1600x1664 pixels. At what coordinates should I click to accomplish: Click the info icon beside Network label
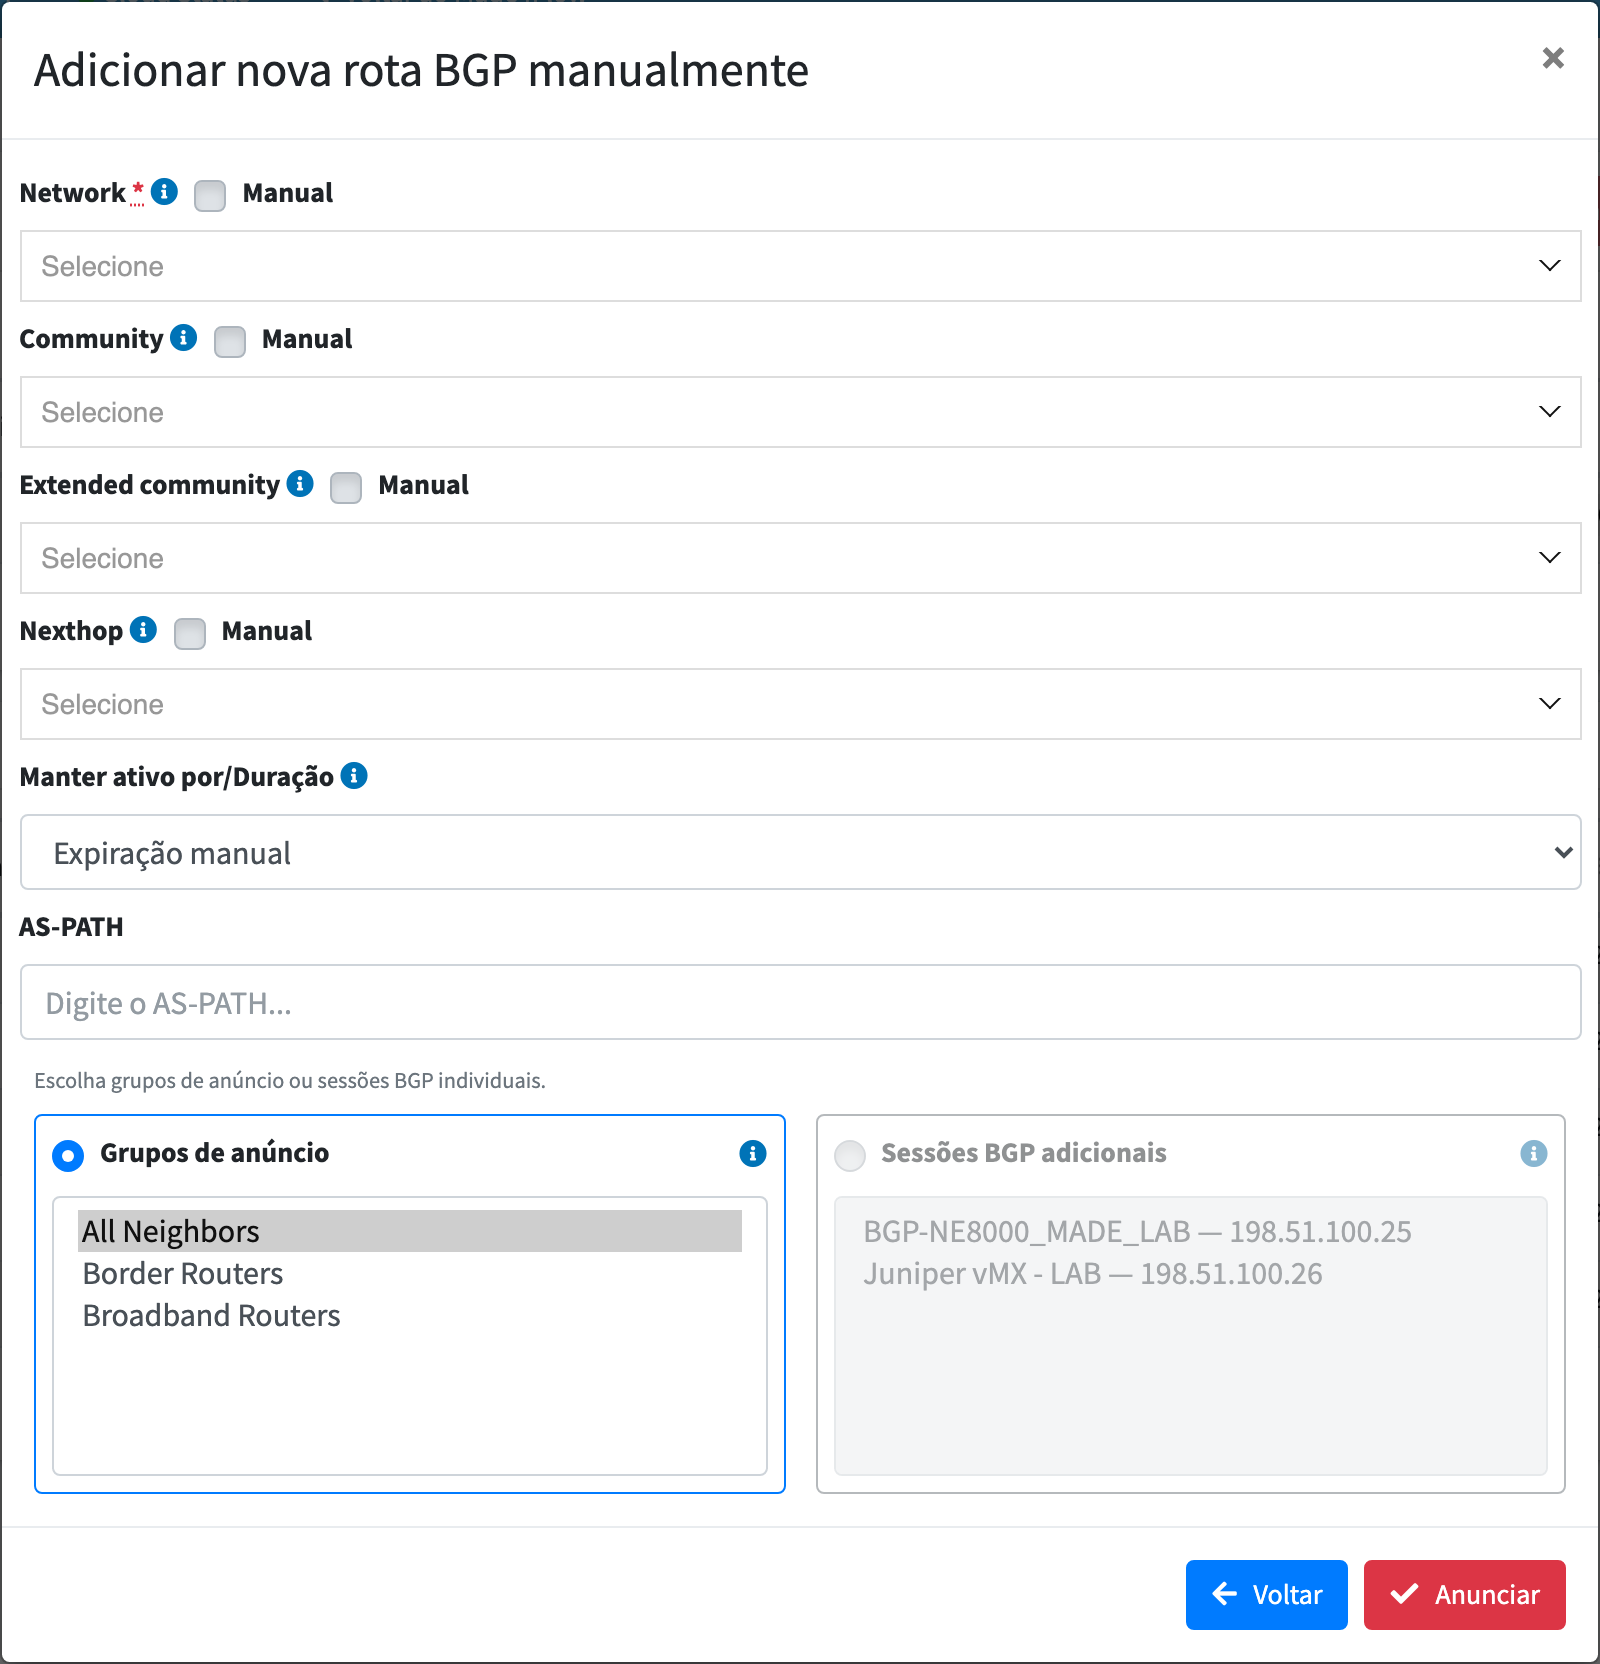point(165,191)
